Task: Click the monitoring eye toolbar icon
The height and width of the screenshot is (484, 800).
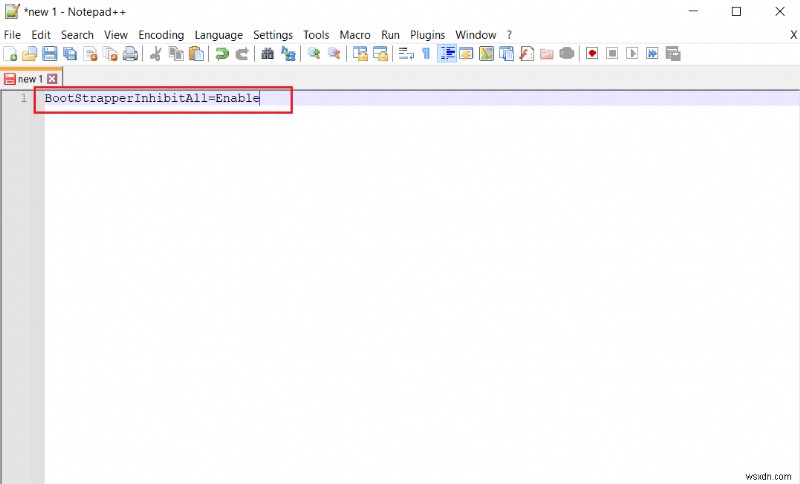Action: pos(567,54)
